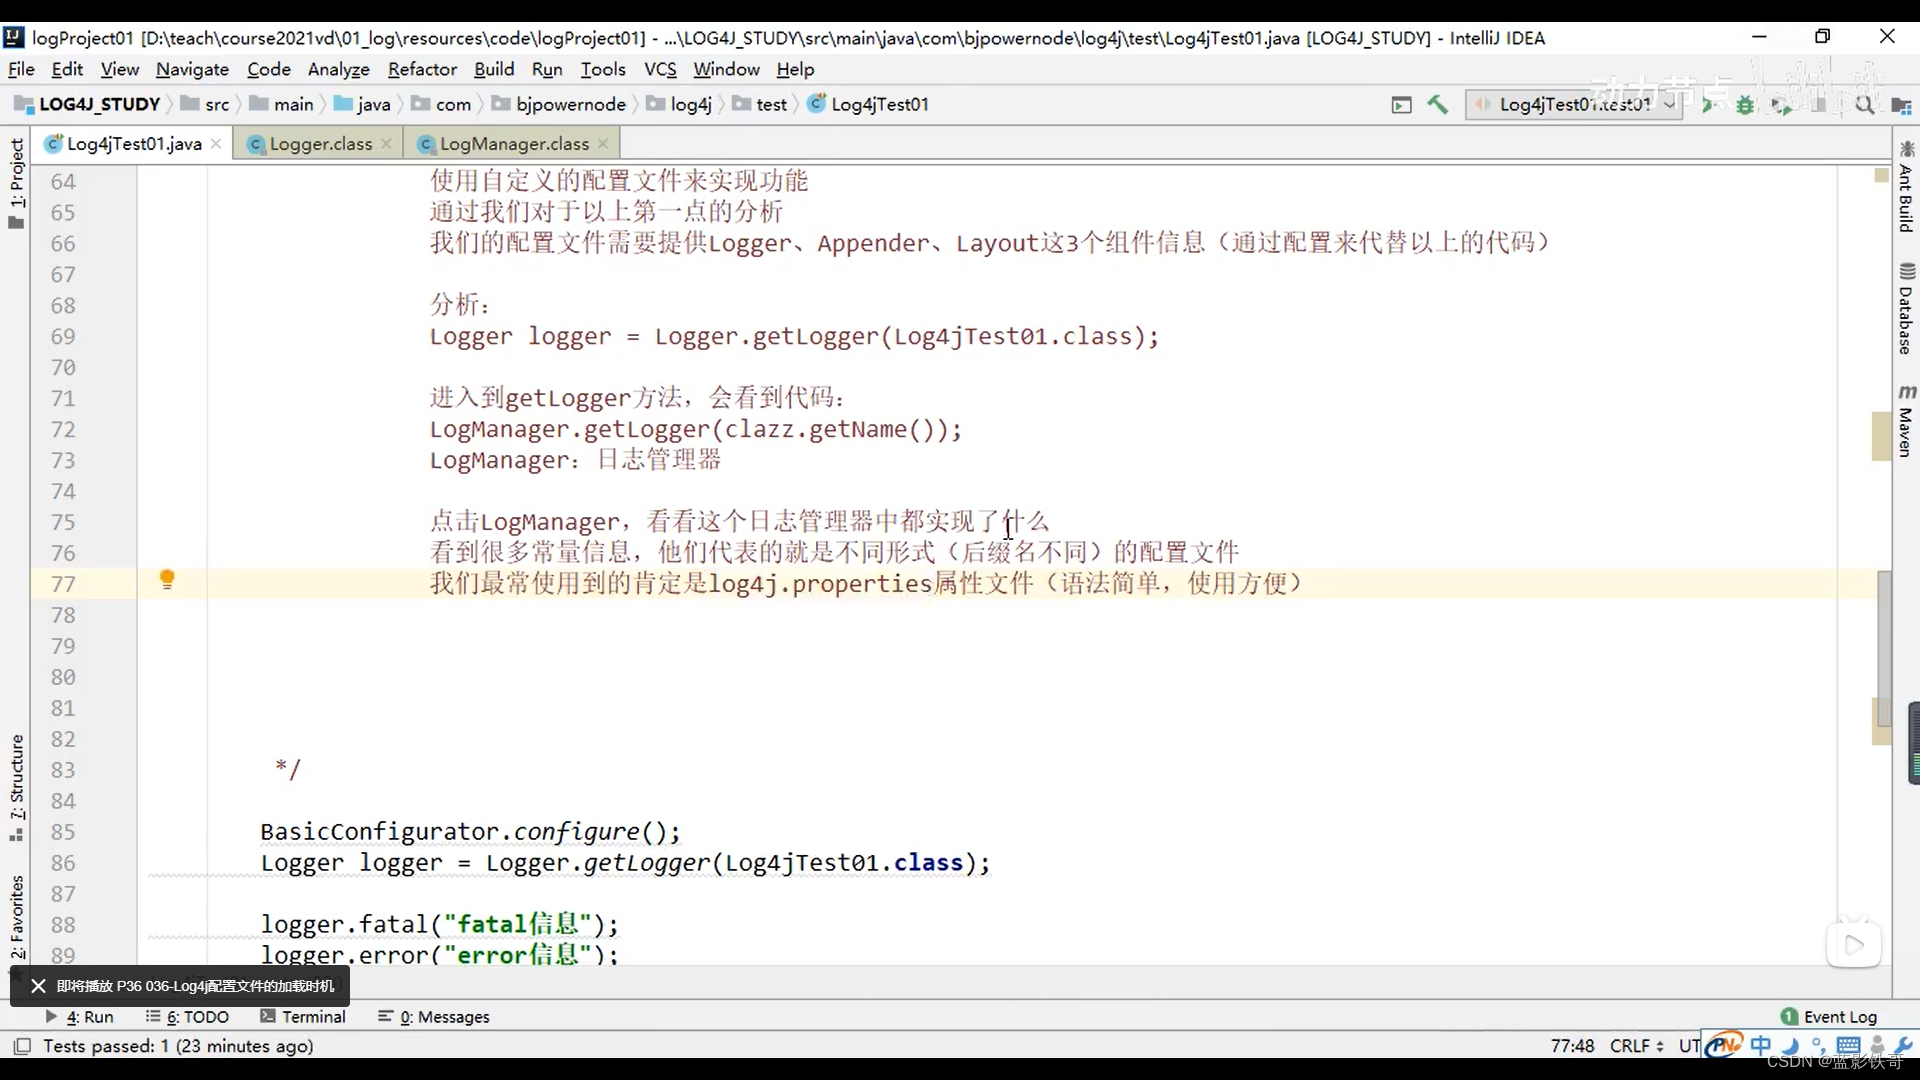Open the 7: Structure tool window

tap(16, 788)
